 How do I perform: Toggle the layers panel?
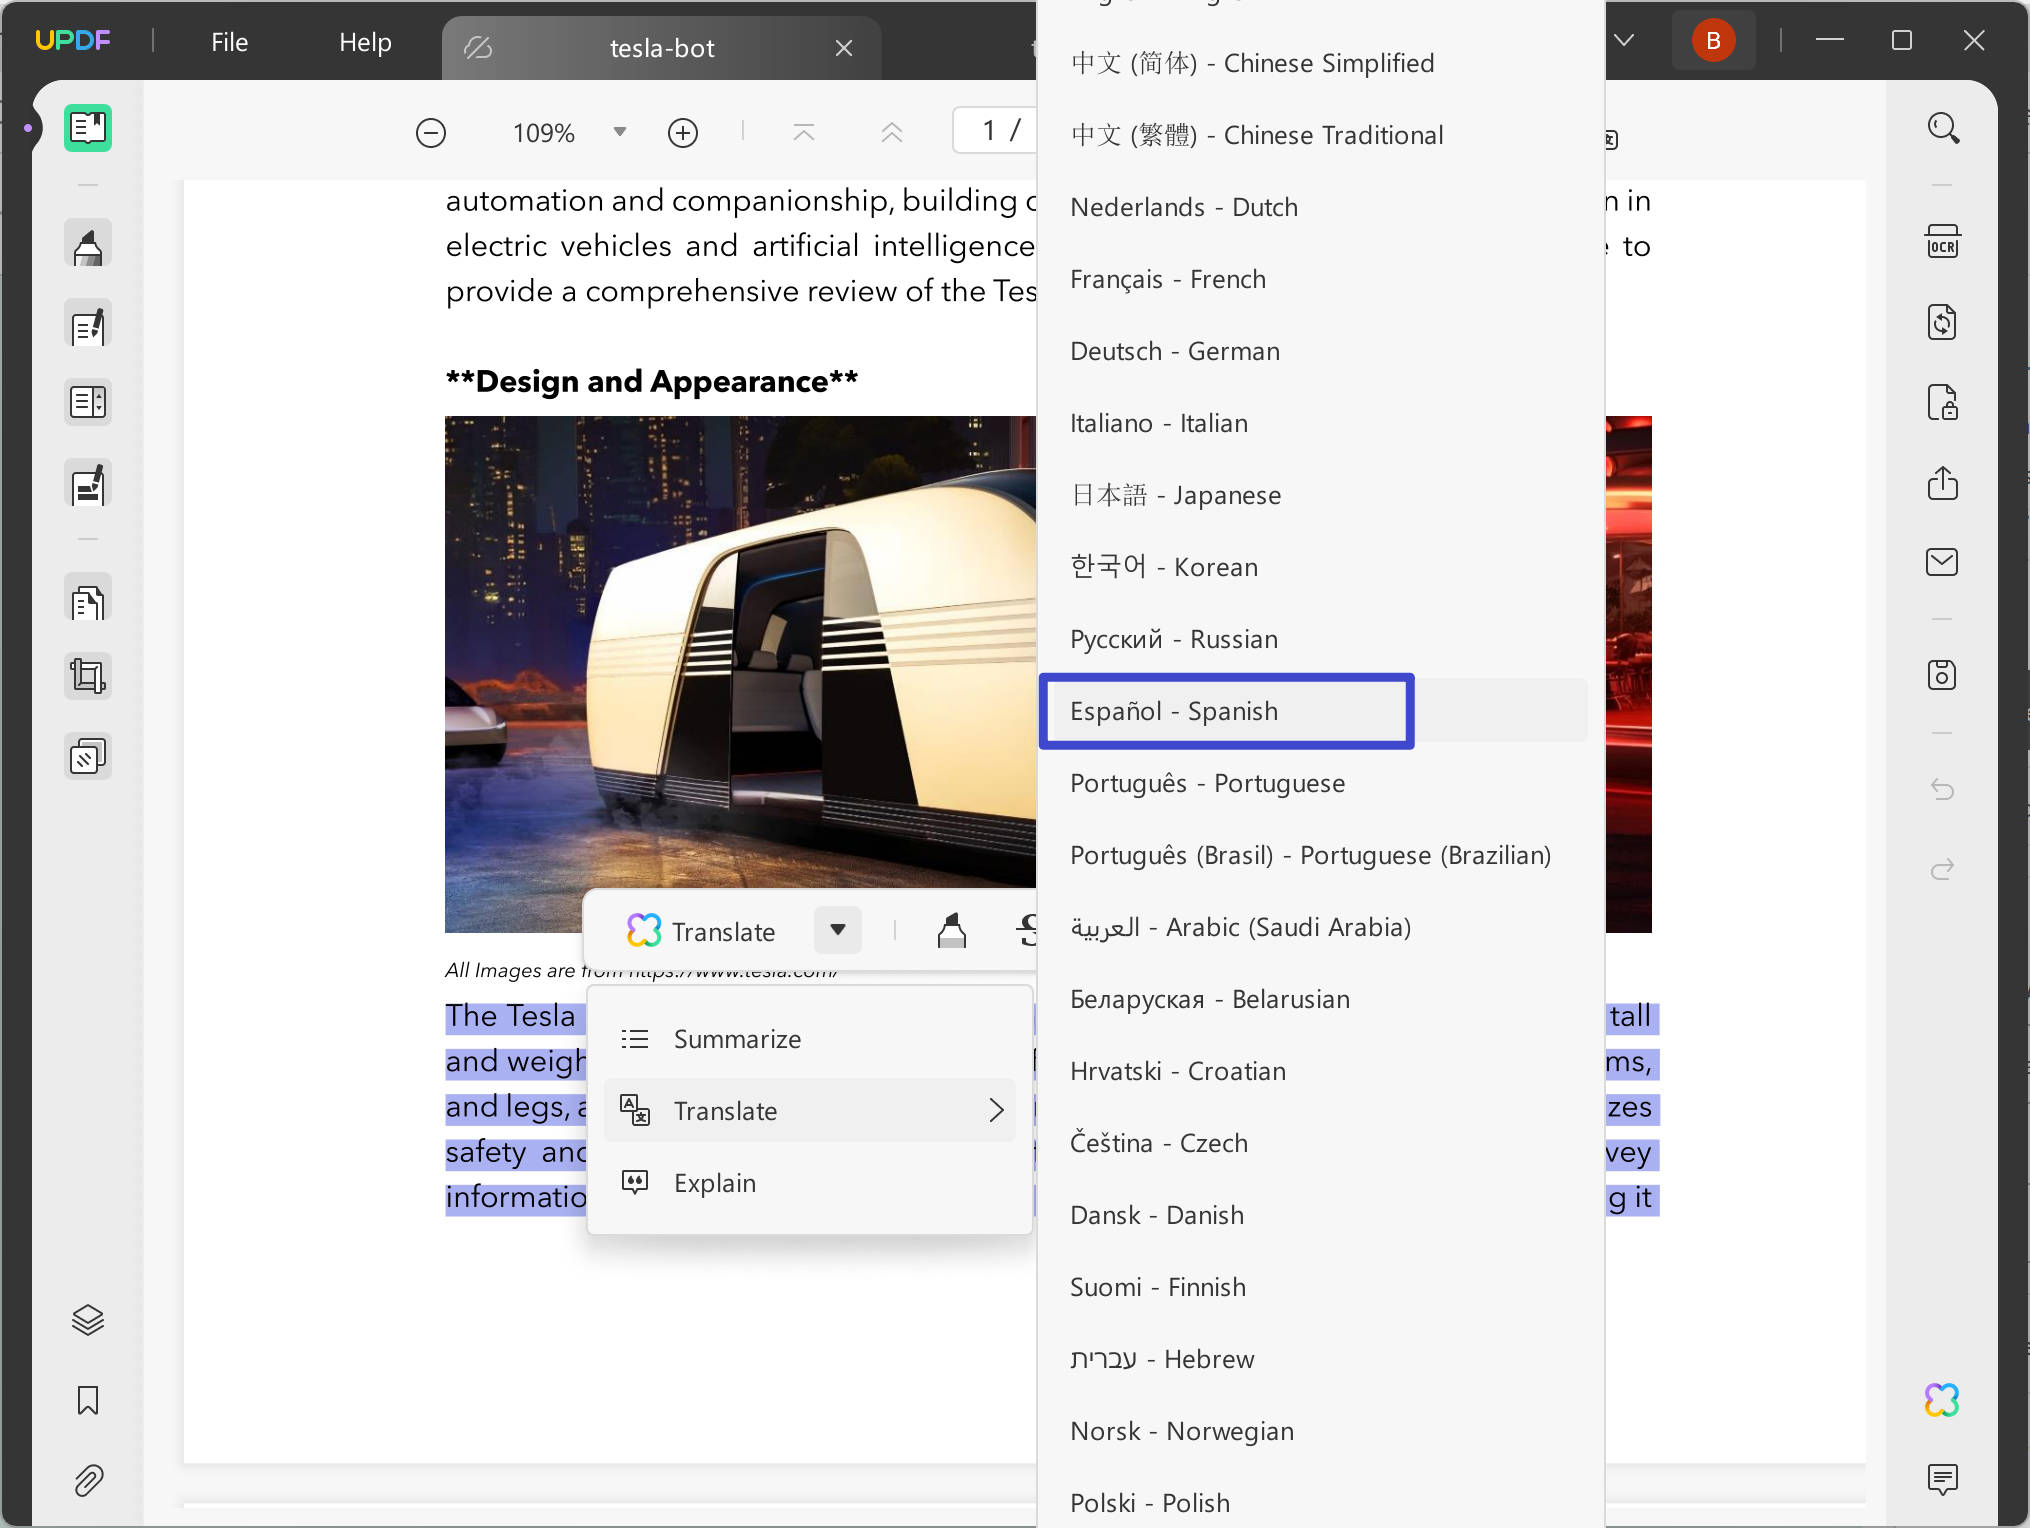pos(88,1319)
